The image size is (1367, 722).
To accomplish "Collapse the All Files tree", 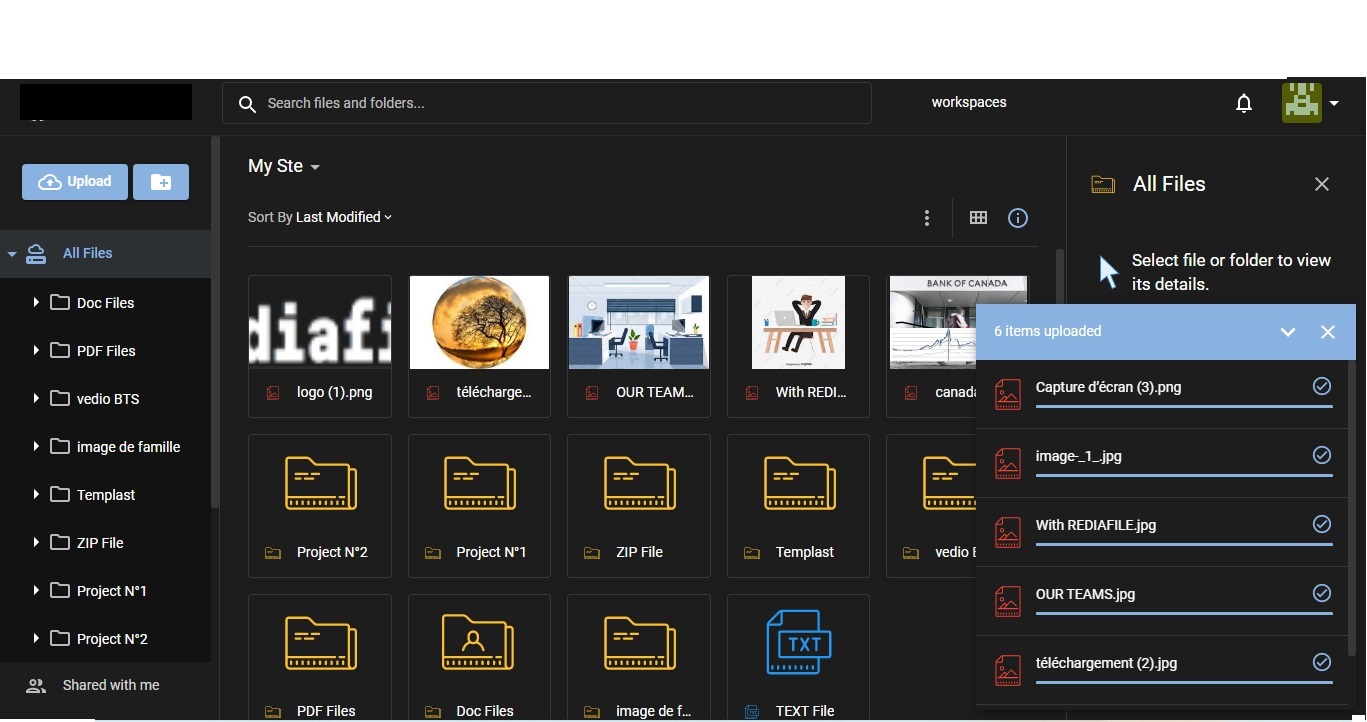I will click(12, 254).
